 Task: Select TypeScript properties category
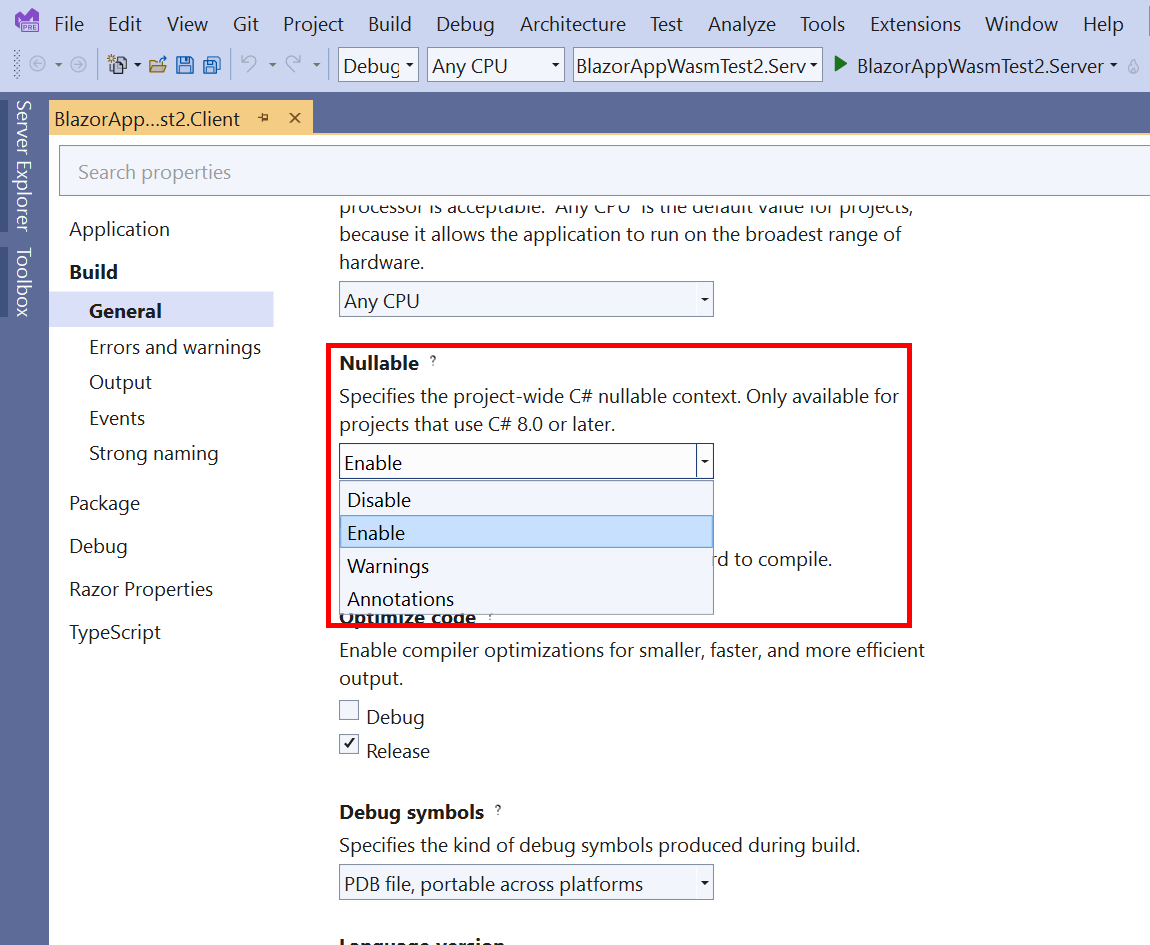(114, 632)
